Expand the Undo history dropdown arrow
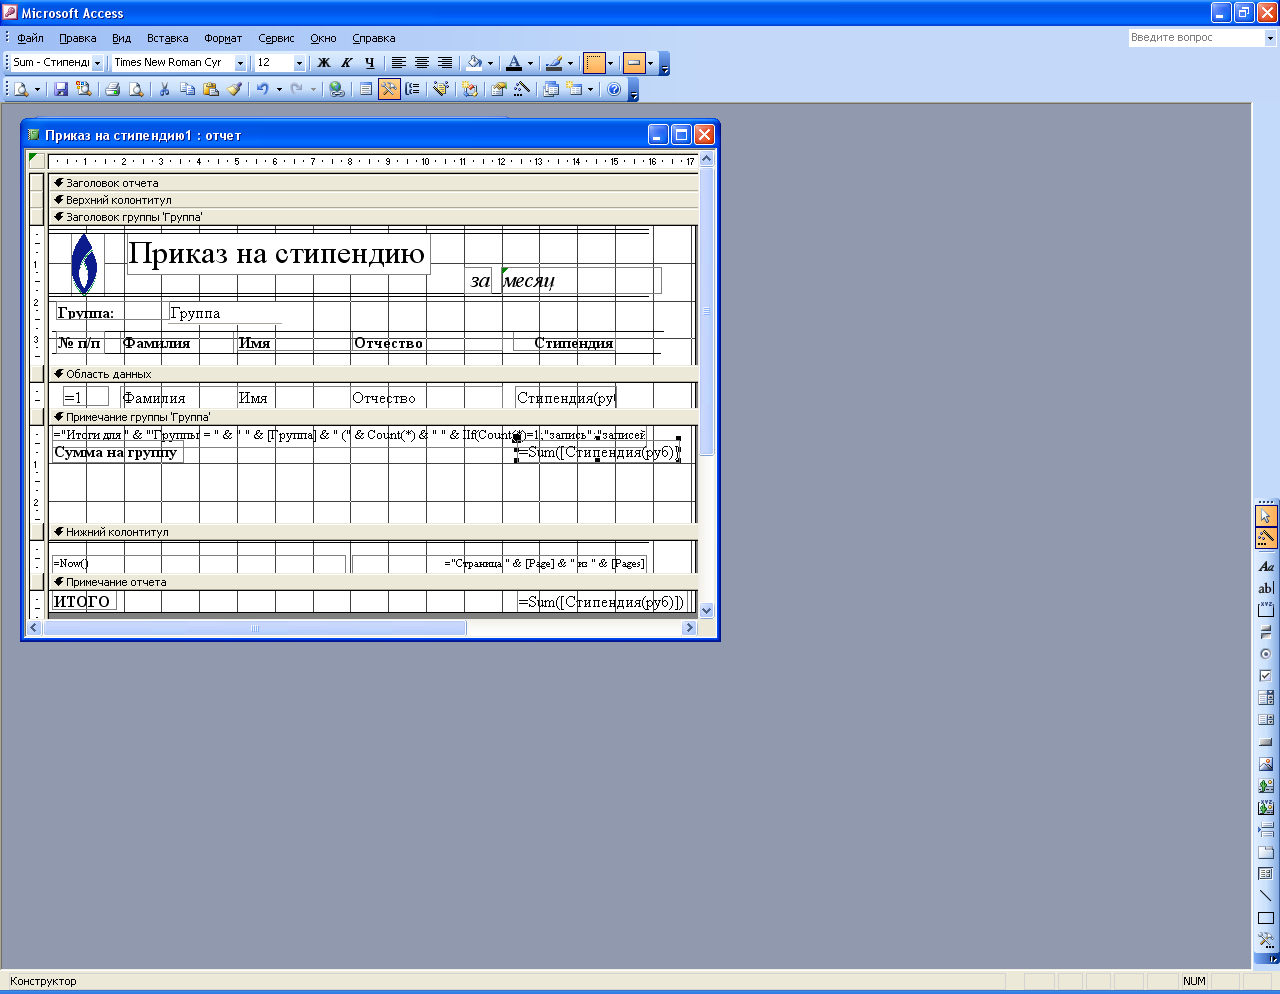This screenshot has height=994, width=1280. pyautogui.click(x=279, y=89)
